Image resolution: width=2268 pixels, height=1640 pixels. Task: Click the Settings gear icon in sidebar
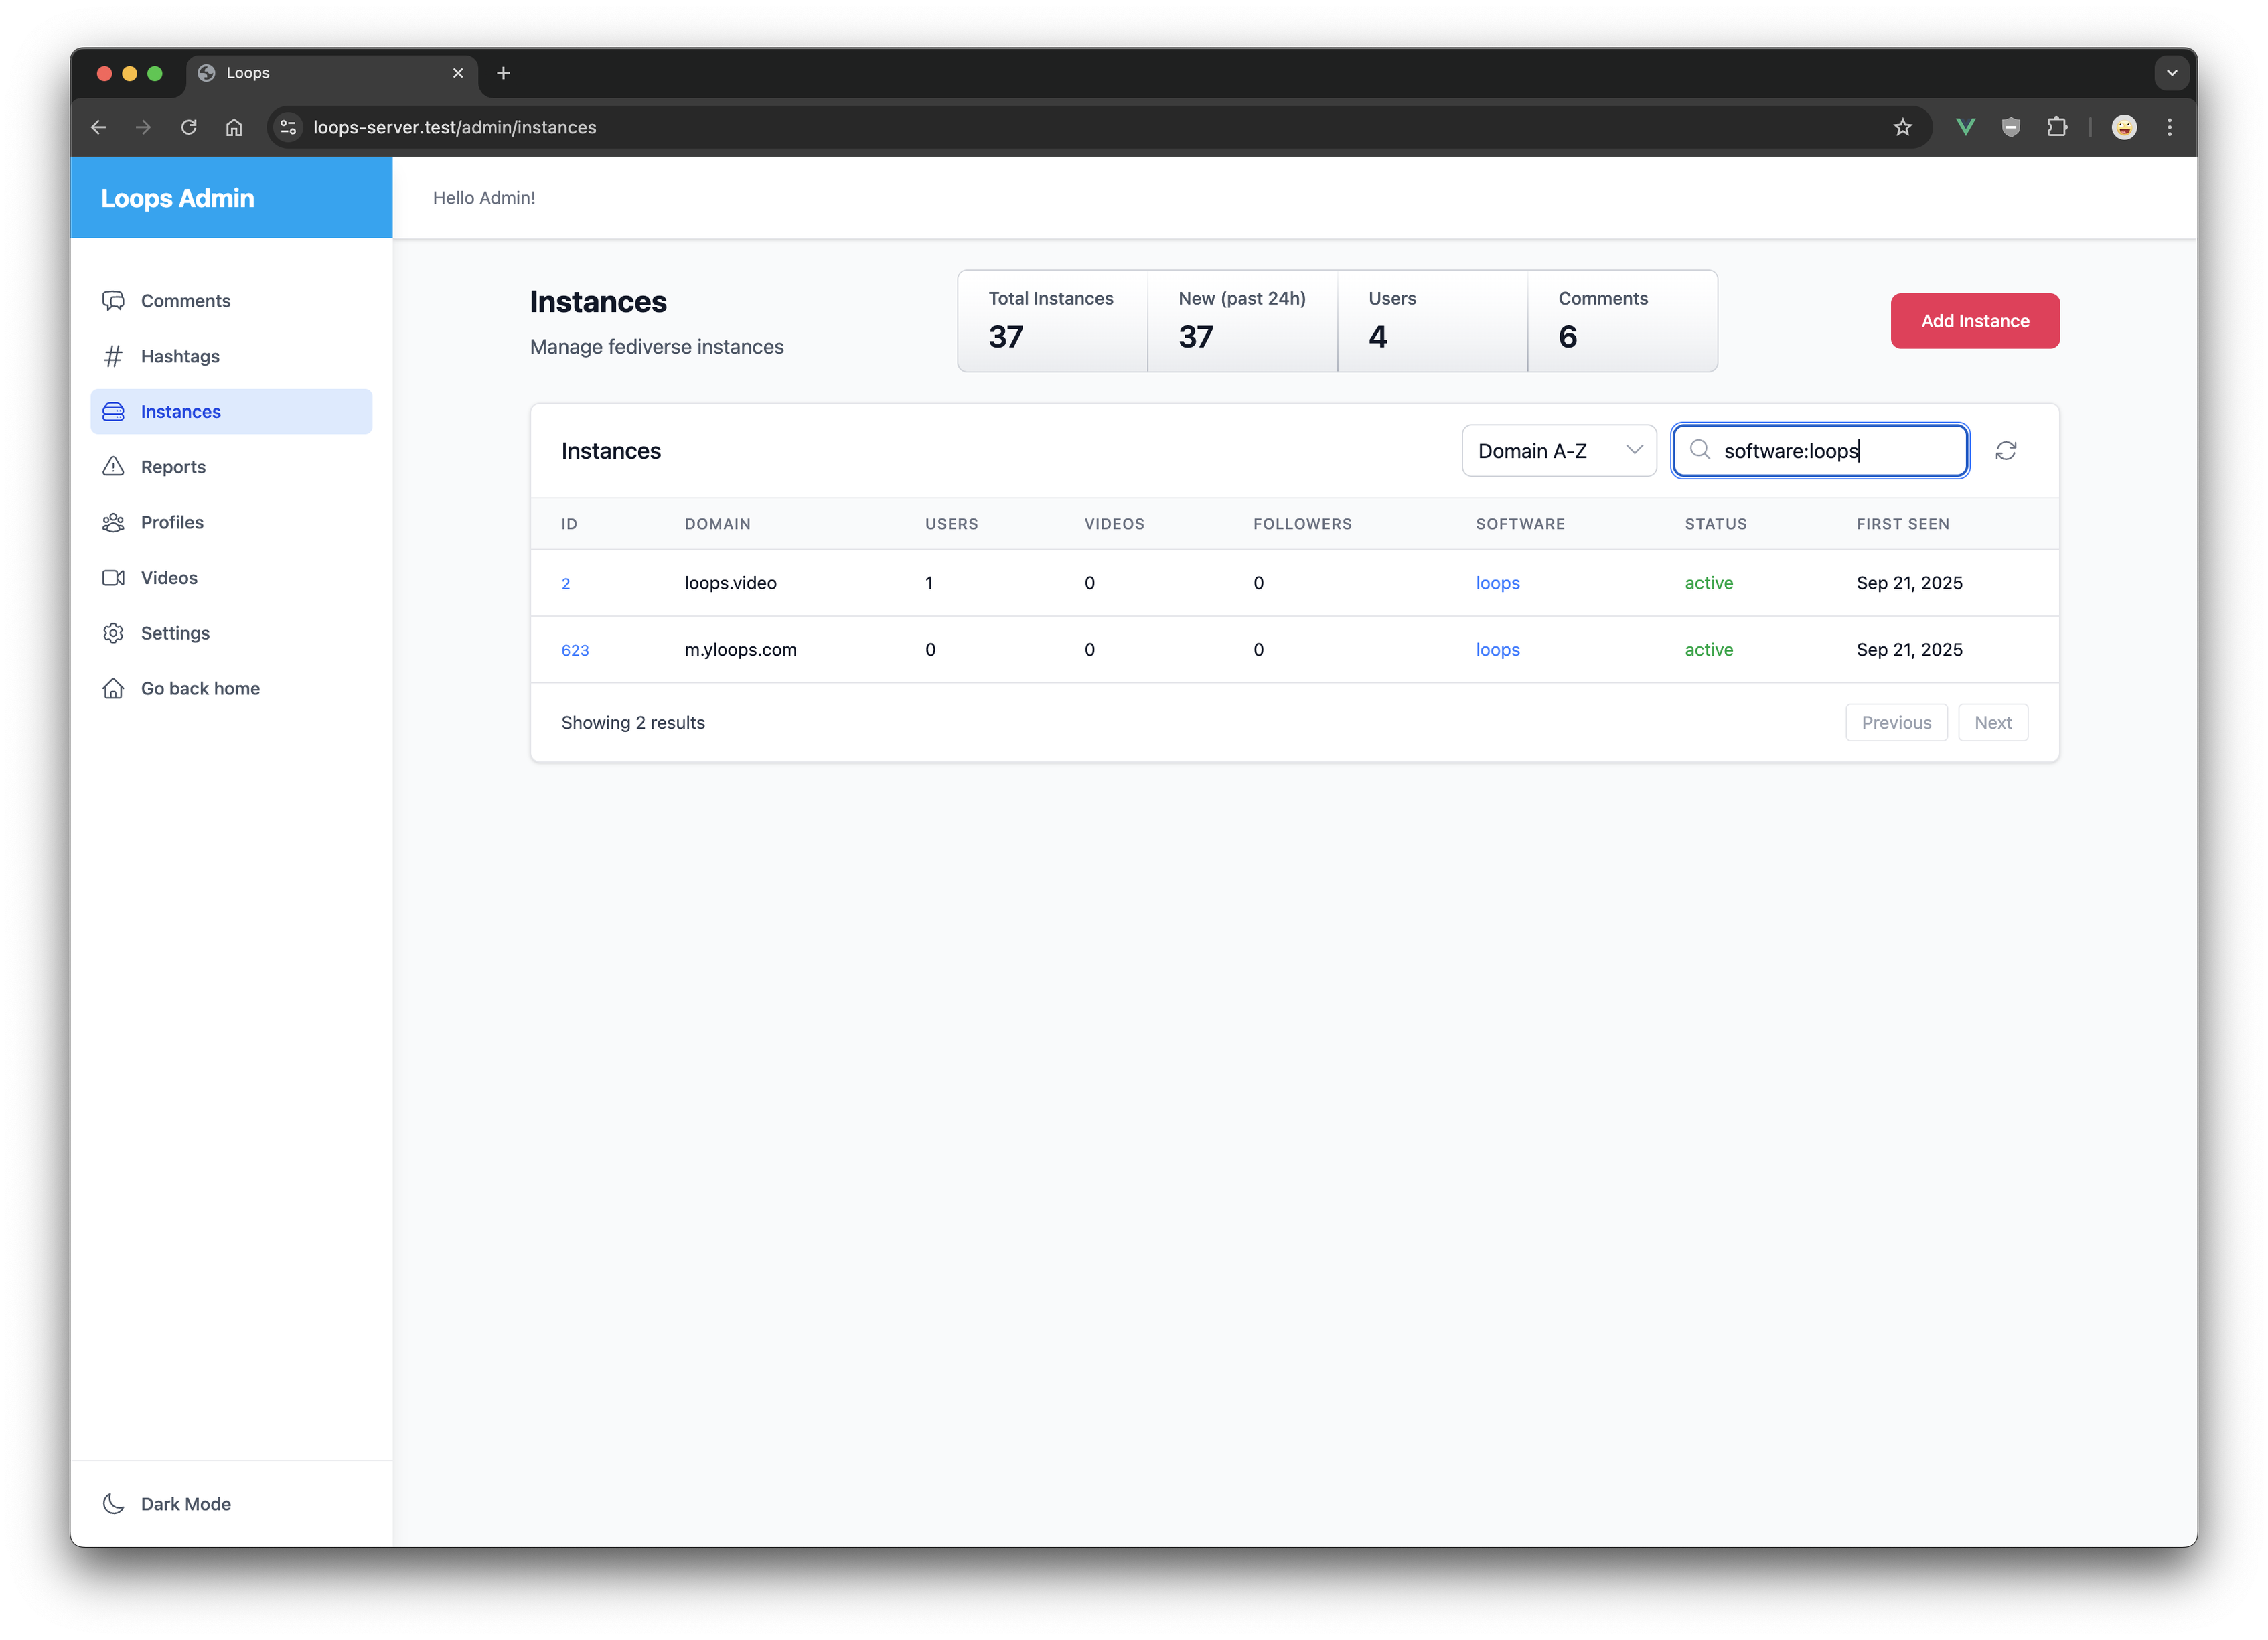pyautogui.click(x=113, y=633)
